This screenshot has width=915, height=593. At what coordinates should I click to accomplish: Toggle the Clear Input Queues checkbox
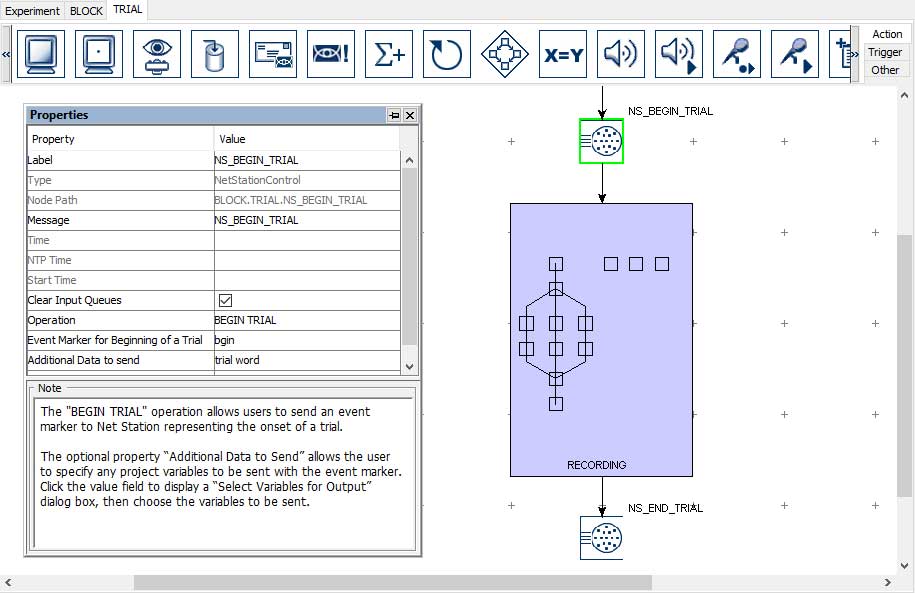[225, 300]
